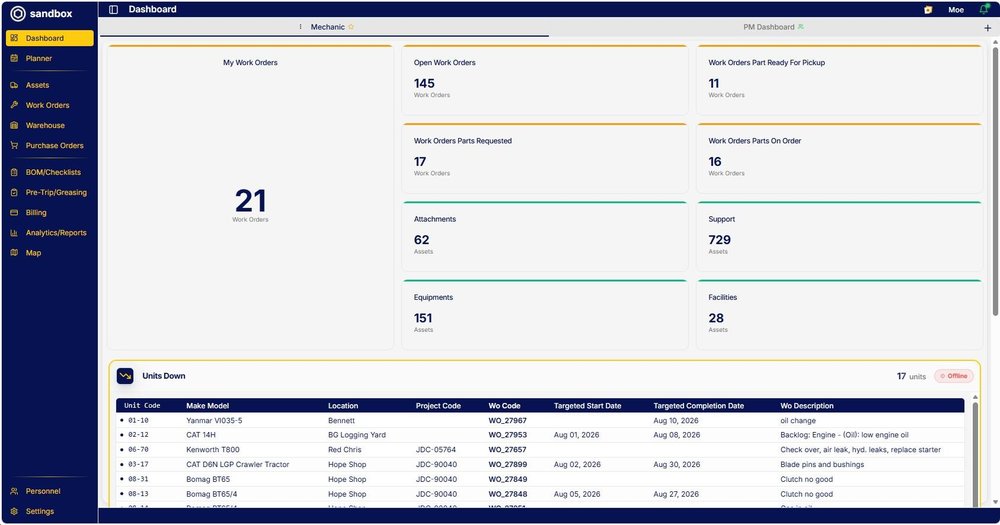Screen dimensions: 1000x525
Task: Open Pre-Trip/Greasing label in sidebar
Action: [x=56, y=192]
